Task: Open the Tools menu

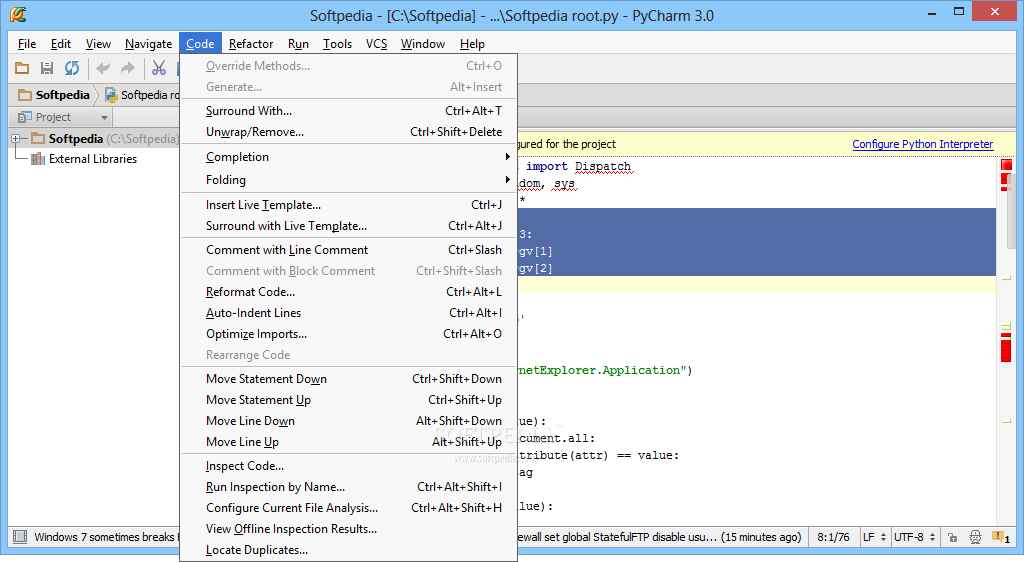Action: (x=337, y=44)
